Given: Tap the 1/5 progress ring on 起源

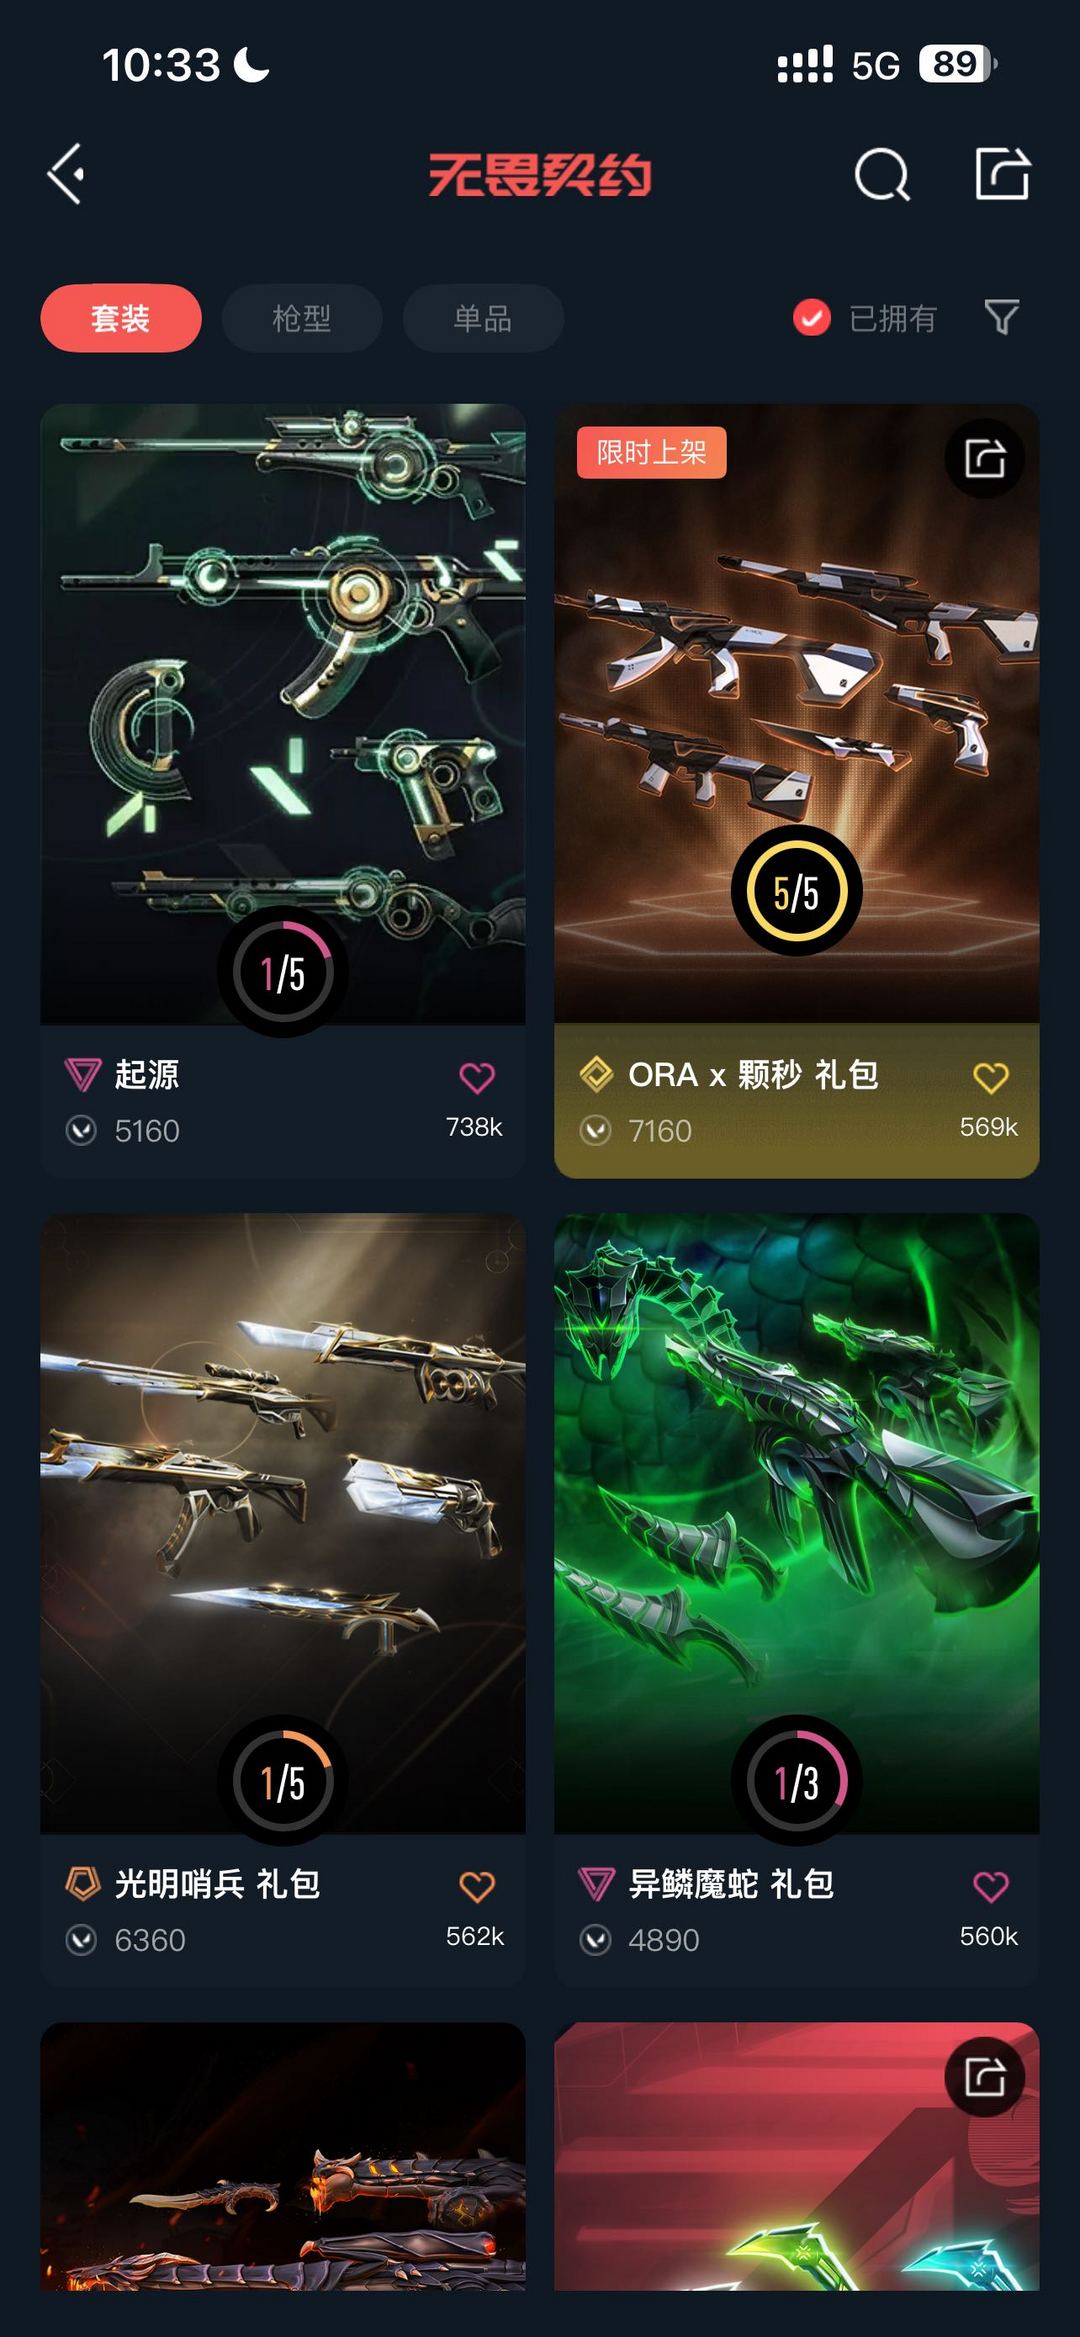Looking at the screenshot, I should (283, 972).
